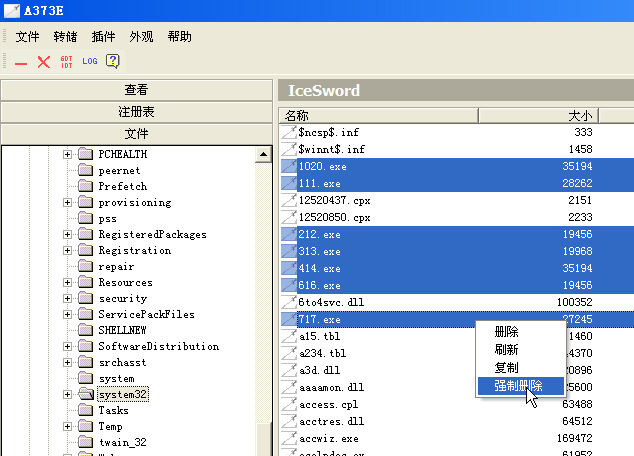Viewport: 634px width, 456px height.
Task: Expand the Registration folder node
Action: coord(68,251)
